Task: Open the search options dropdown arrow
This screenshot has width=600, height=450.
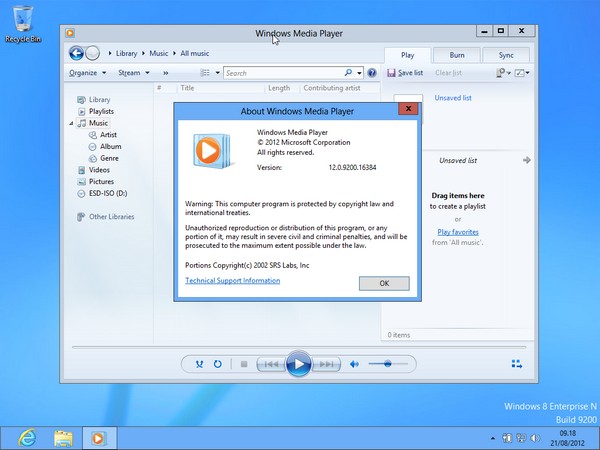Action: pos(359,73)
